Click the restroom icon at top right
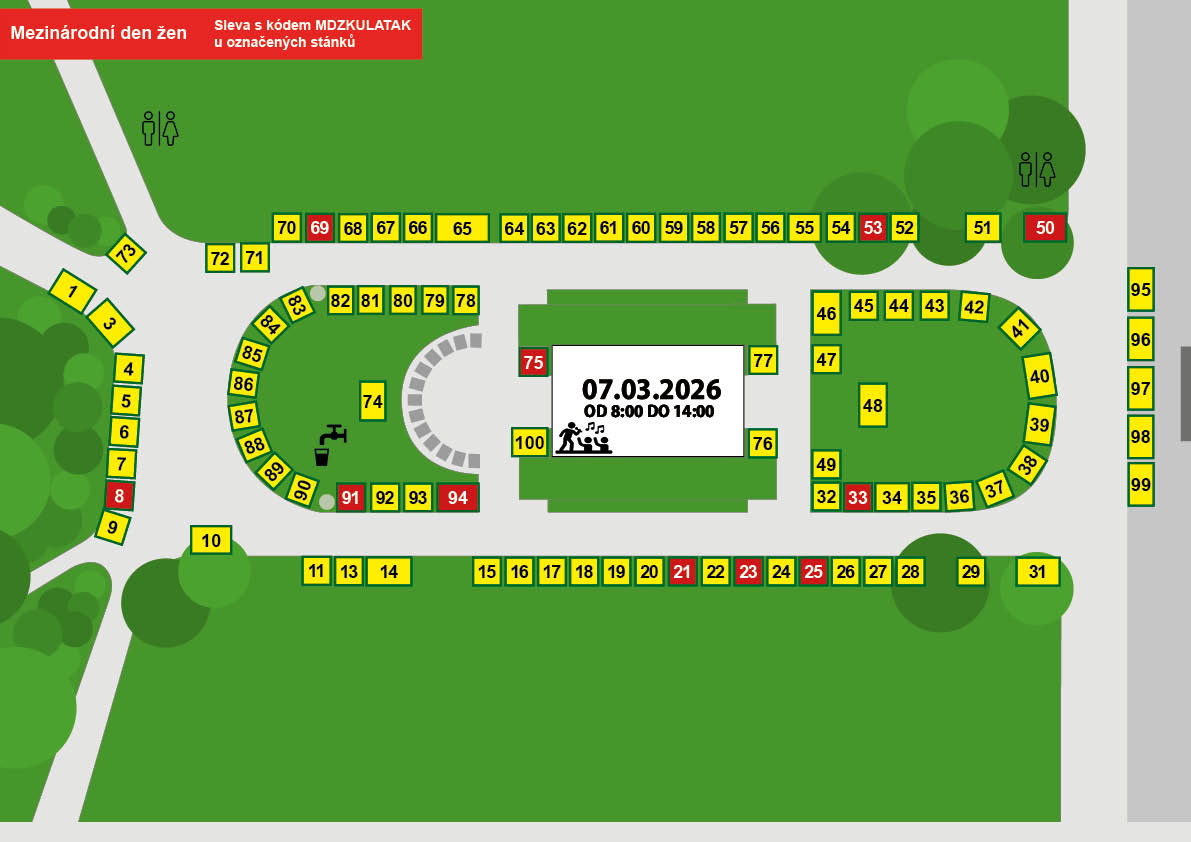The width and height of the screenshot is (1191, 842). [1037, 169]
